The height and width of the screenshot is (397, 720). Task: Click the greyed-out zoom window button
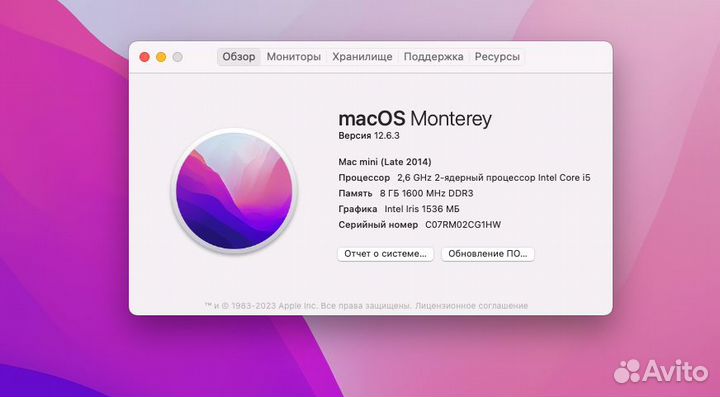tap(178, 57)
